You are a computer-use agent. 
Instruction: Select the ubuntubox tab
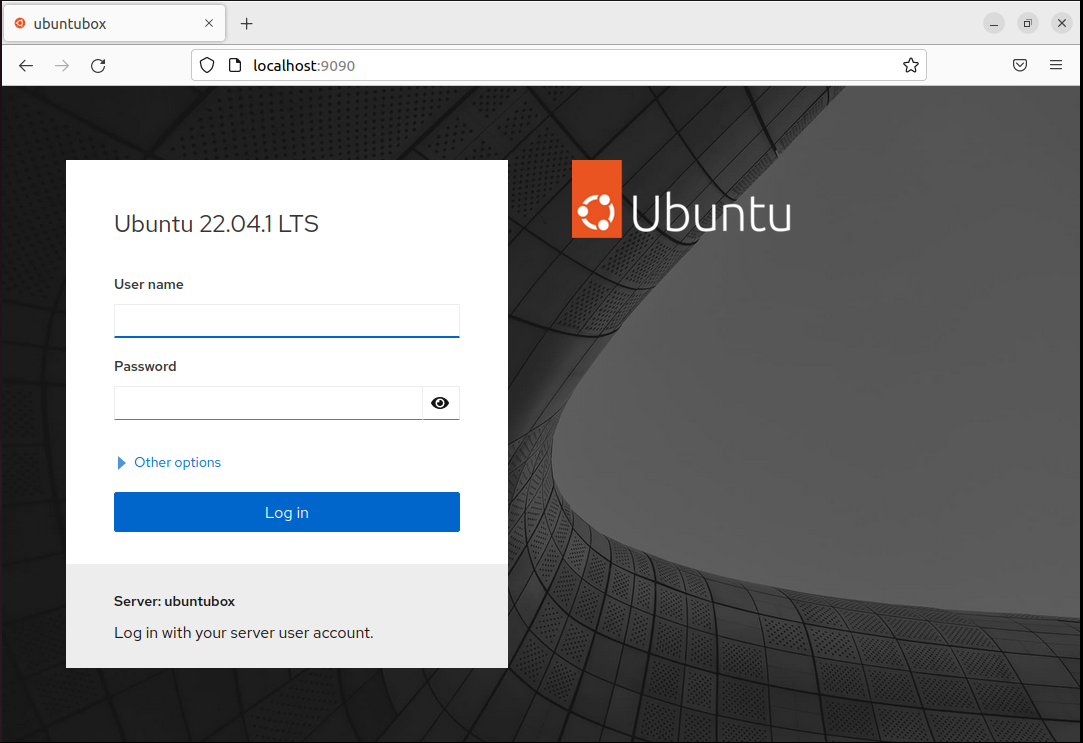pos(115,23)
